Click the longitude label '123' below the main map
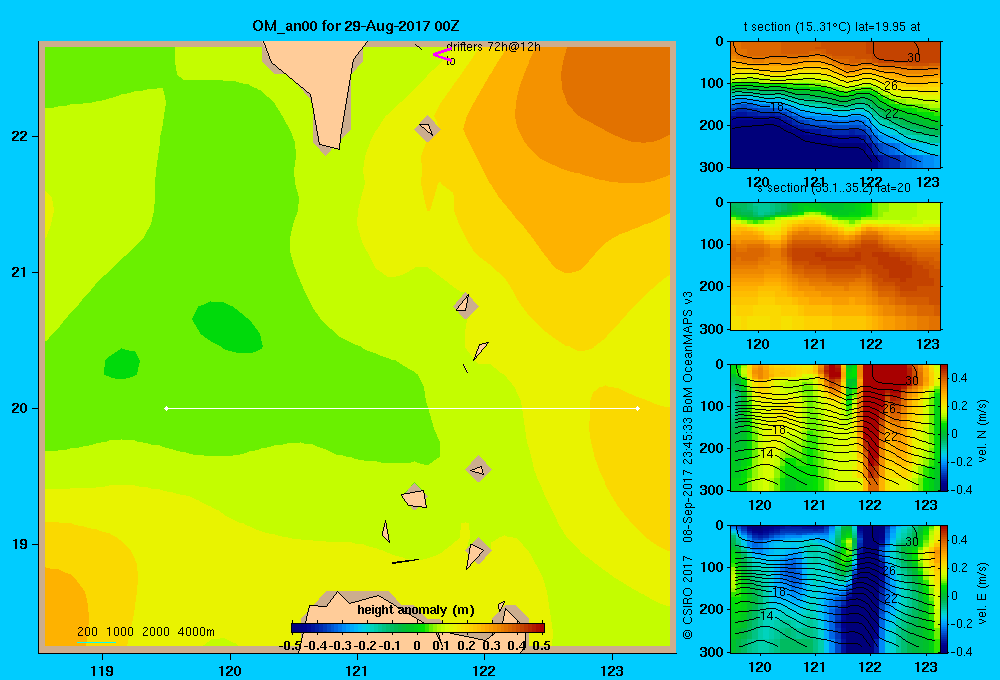Image resolution: width=1000 pixels, height=680 pixels. (x=612, y=670)
